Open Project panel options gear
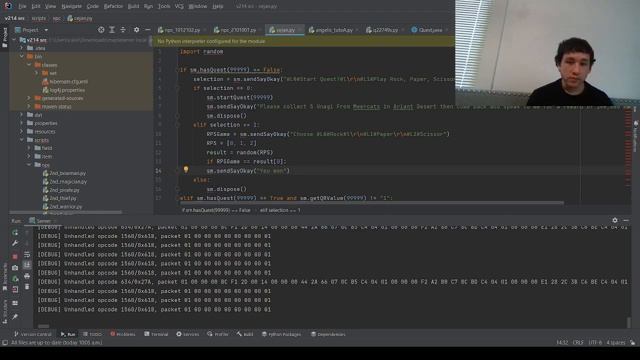640x360 pixels. [x=136, y=30]
